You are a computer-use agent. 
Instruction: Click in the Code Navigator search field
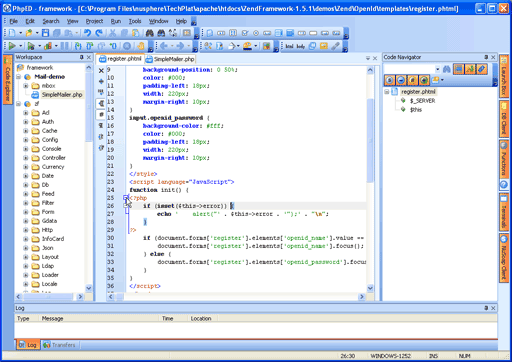[409, 69]
